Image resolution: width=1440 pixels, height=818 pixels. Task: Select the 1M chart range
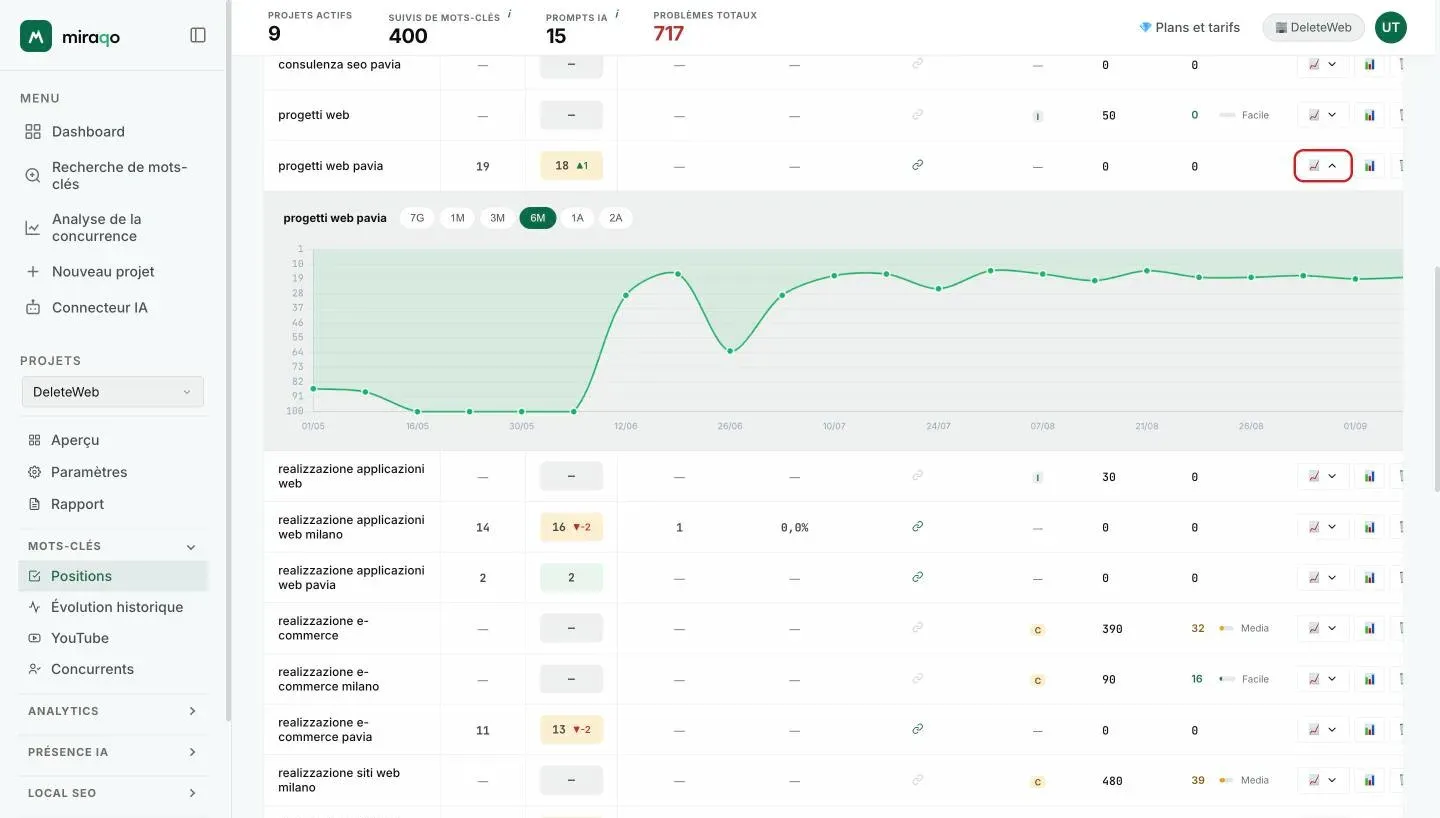(x=457, y=218)
